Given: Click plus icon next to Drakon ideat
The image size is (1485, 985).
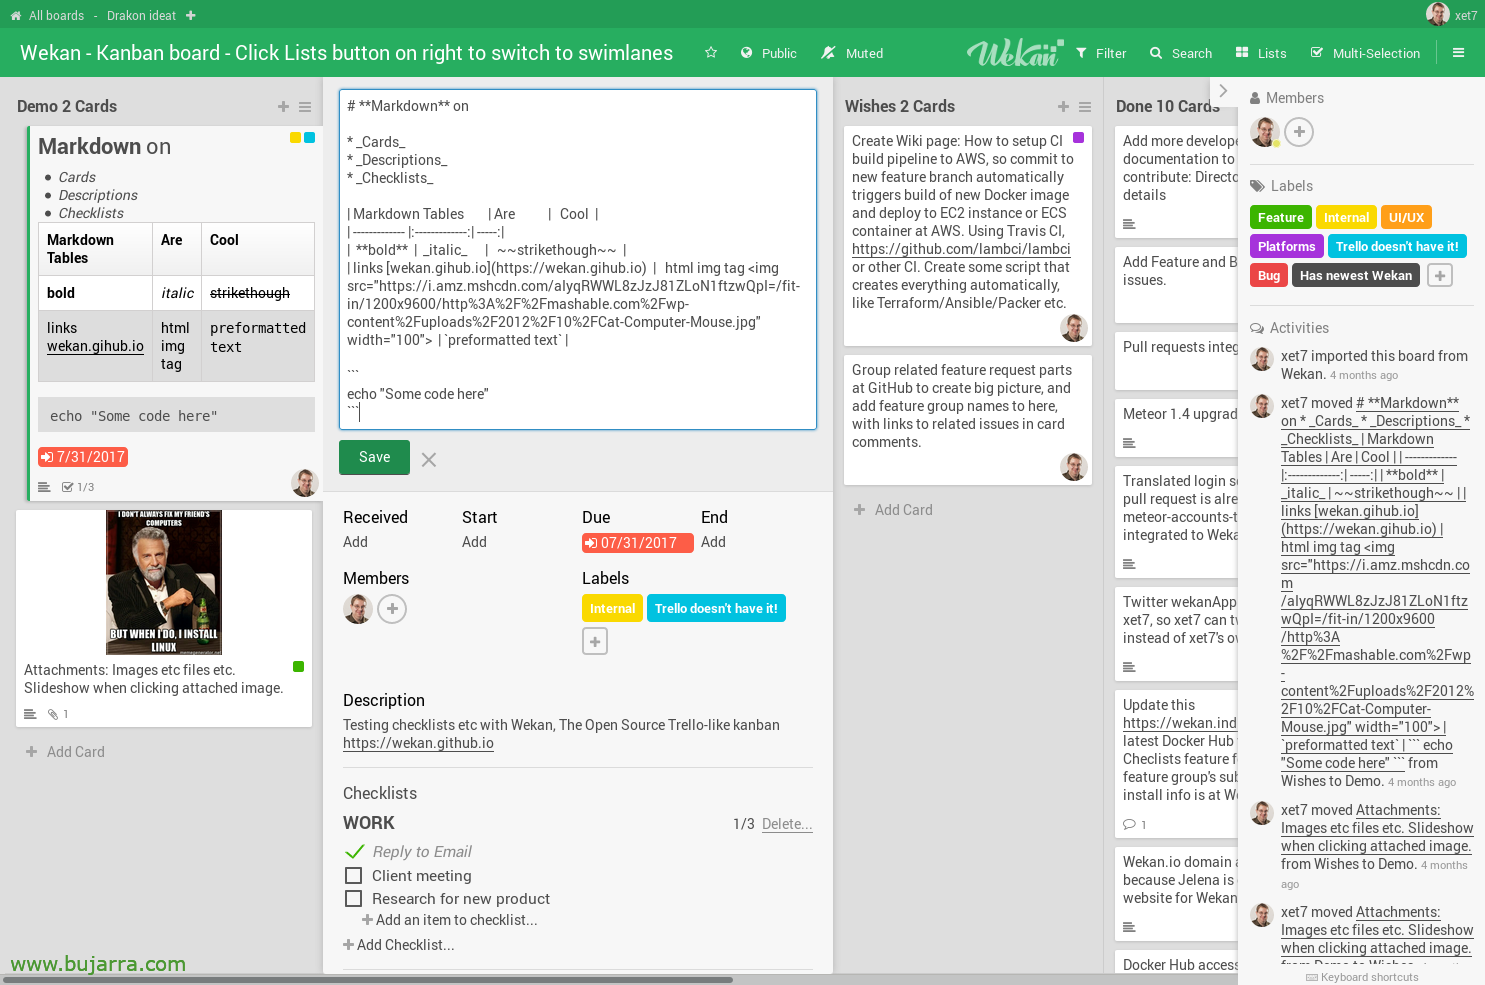Looking at the screenshot, I should [191, 15].
